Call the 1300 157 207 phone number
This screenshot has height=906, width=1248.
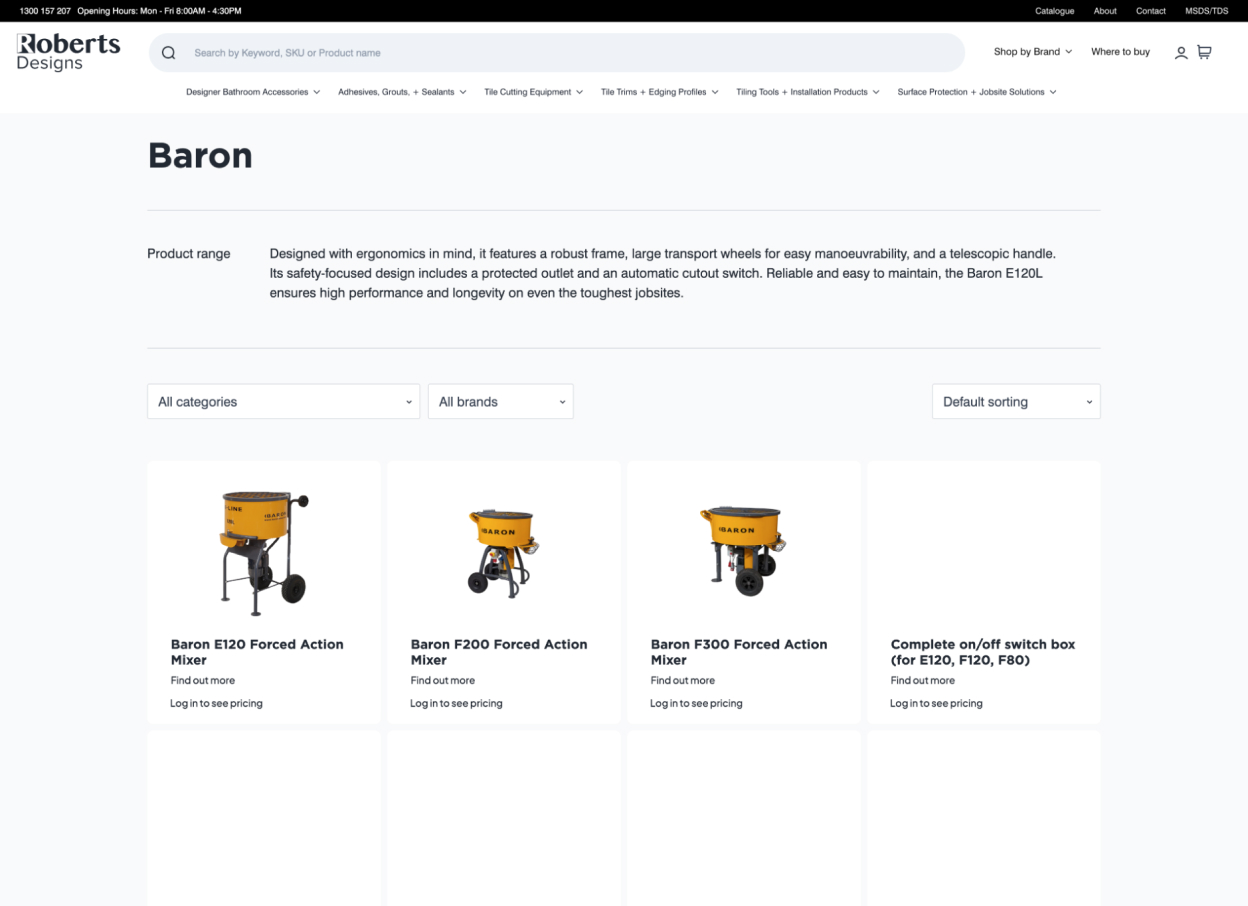(45, 11)
